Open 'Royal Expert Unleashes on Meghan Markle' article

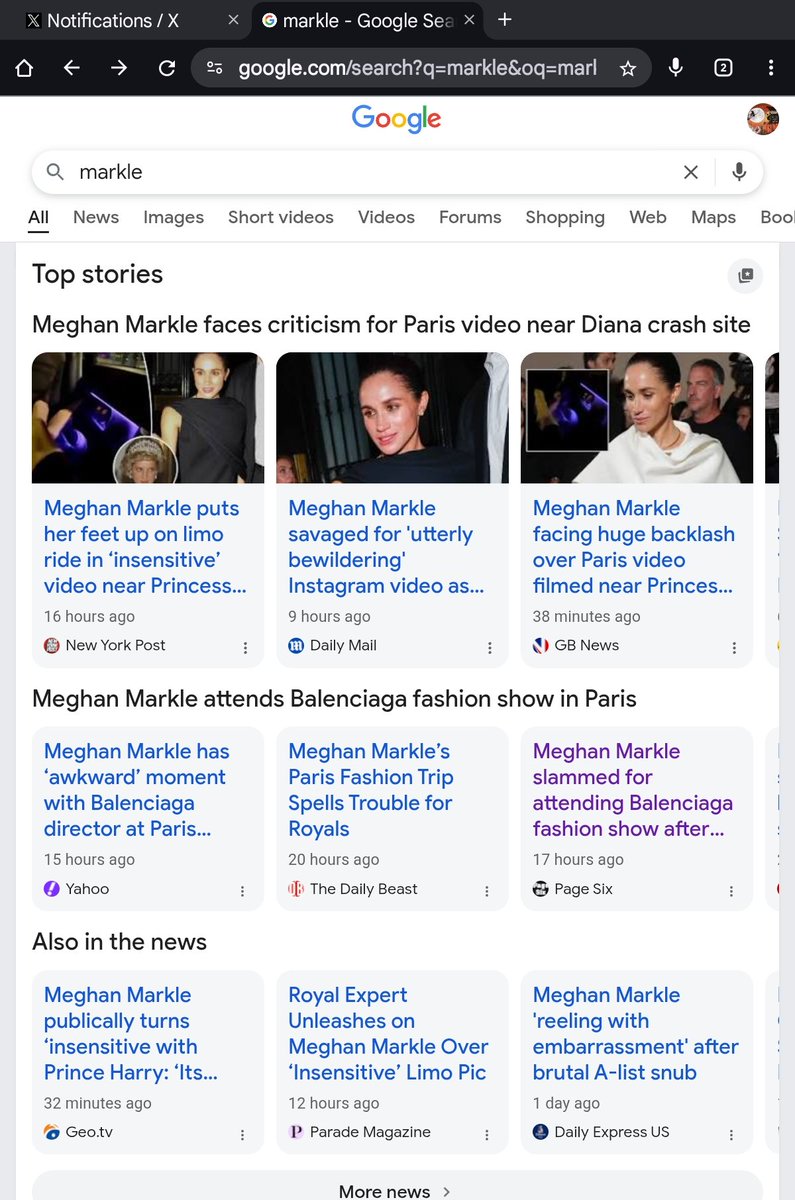pos(388,1034)
